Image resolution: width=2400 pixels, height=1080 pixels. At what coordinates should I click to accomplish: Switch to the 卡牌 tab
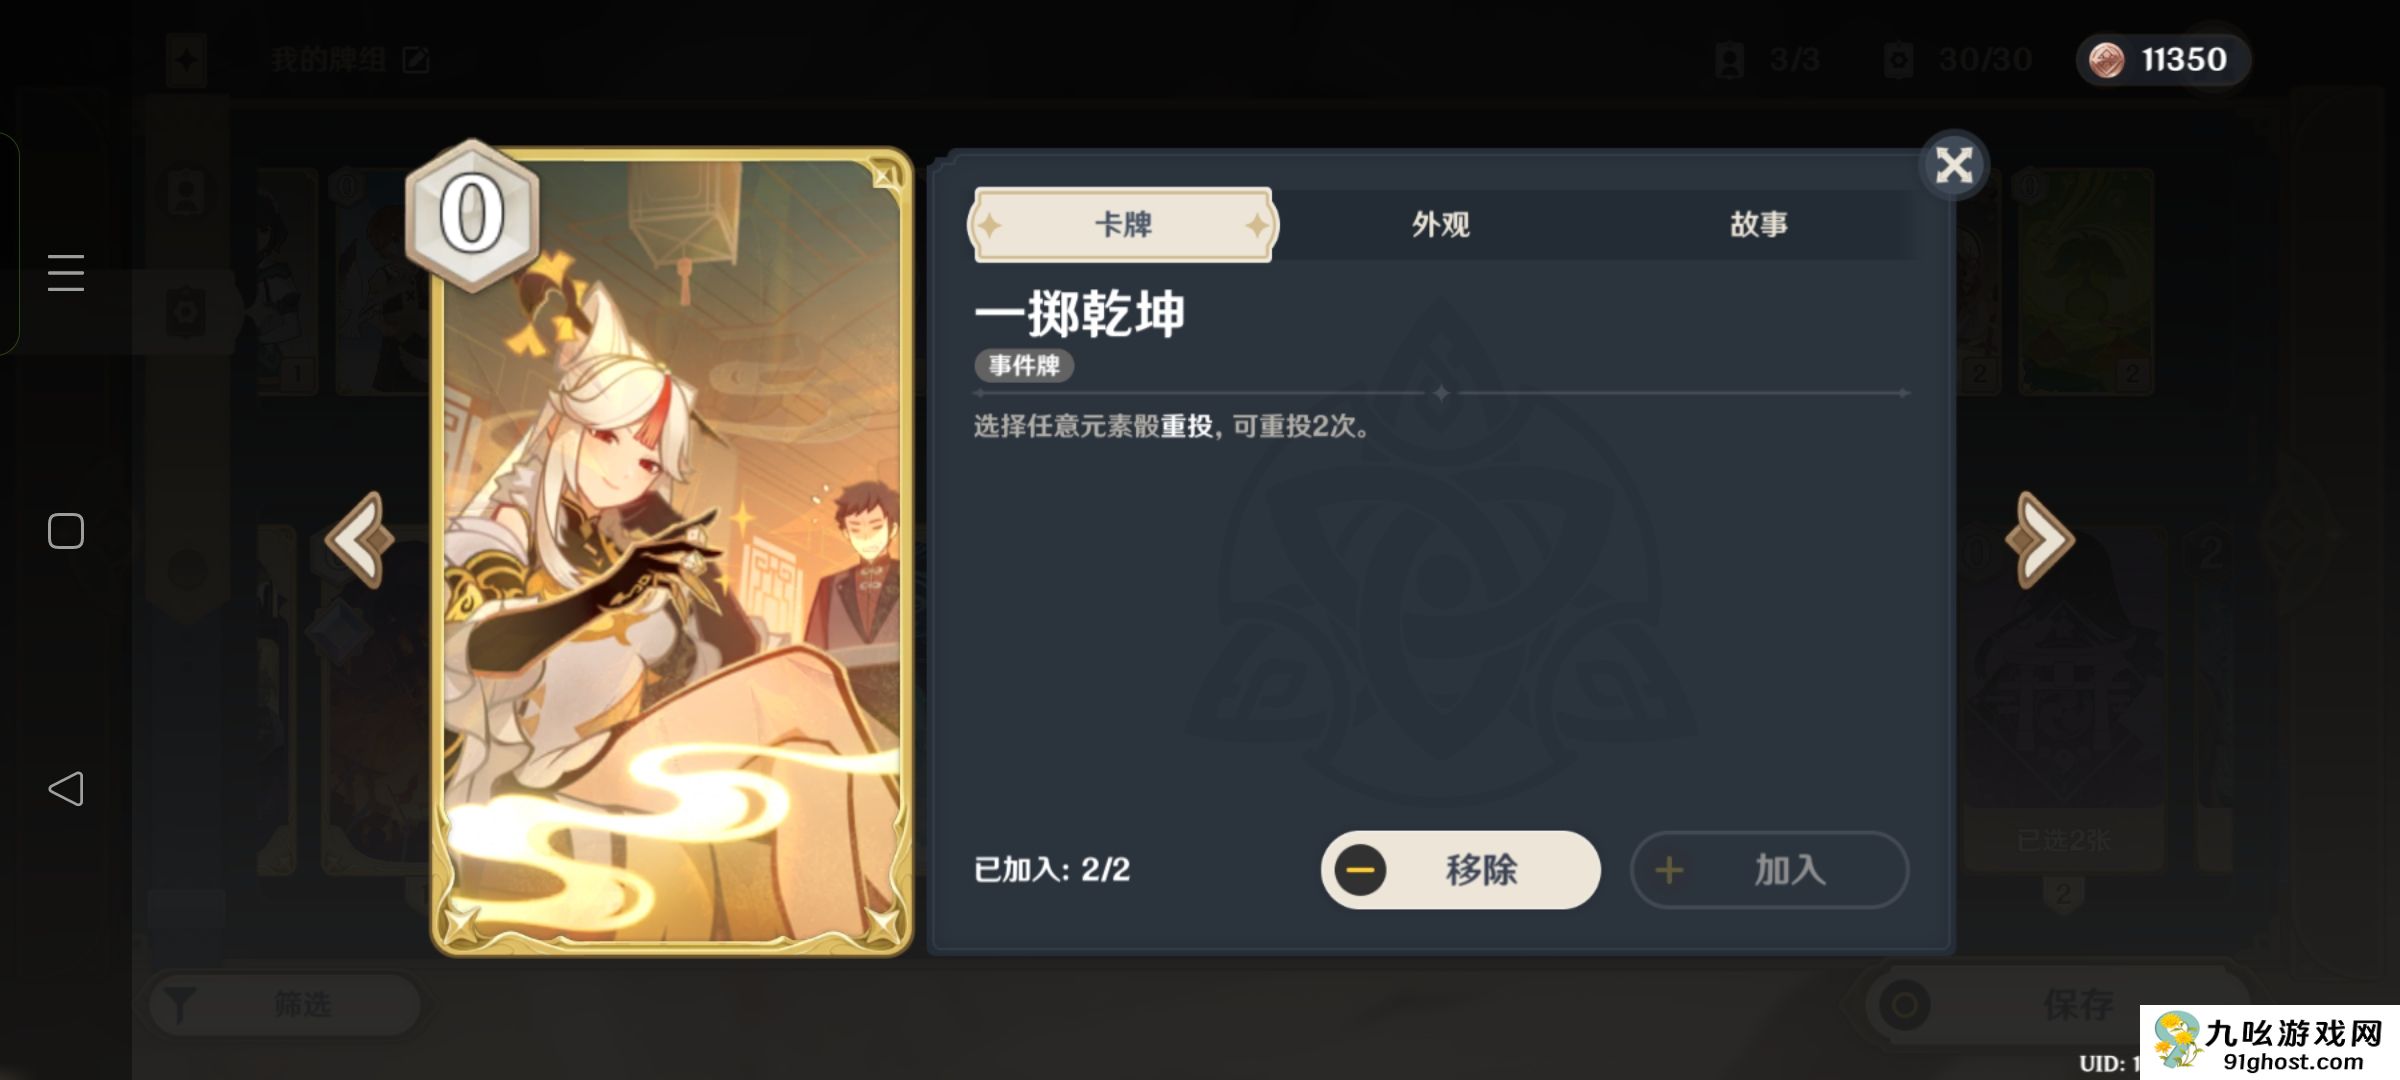pyautogui.click(x=1123, y=224)
